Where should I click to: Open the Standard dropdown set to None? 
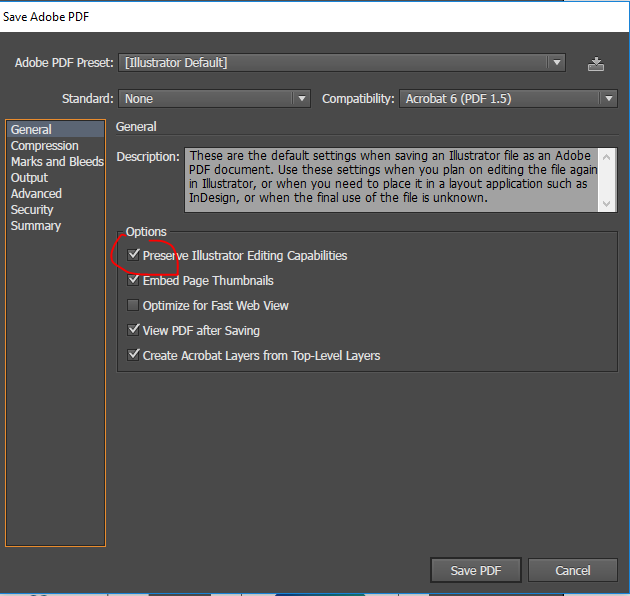pyautogui.click(x=214, y=98)
